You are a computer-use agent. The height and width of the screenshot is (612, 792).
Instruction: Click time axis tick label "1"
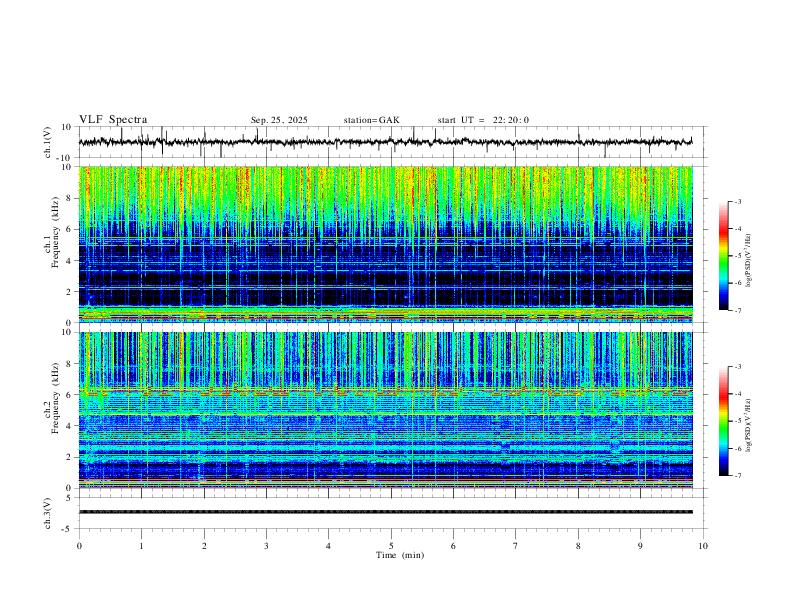pos(141,546)
